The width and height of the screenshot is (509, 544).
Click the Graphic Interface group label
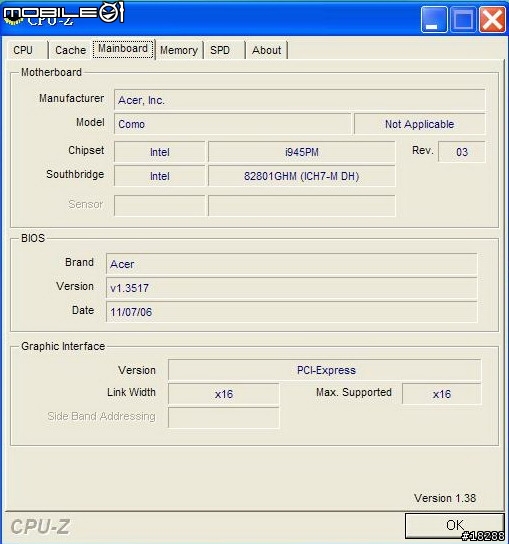pyautogui.click(x=63, y=346)
